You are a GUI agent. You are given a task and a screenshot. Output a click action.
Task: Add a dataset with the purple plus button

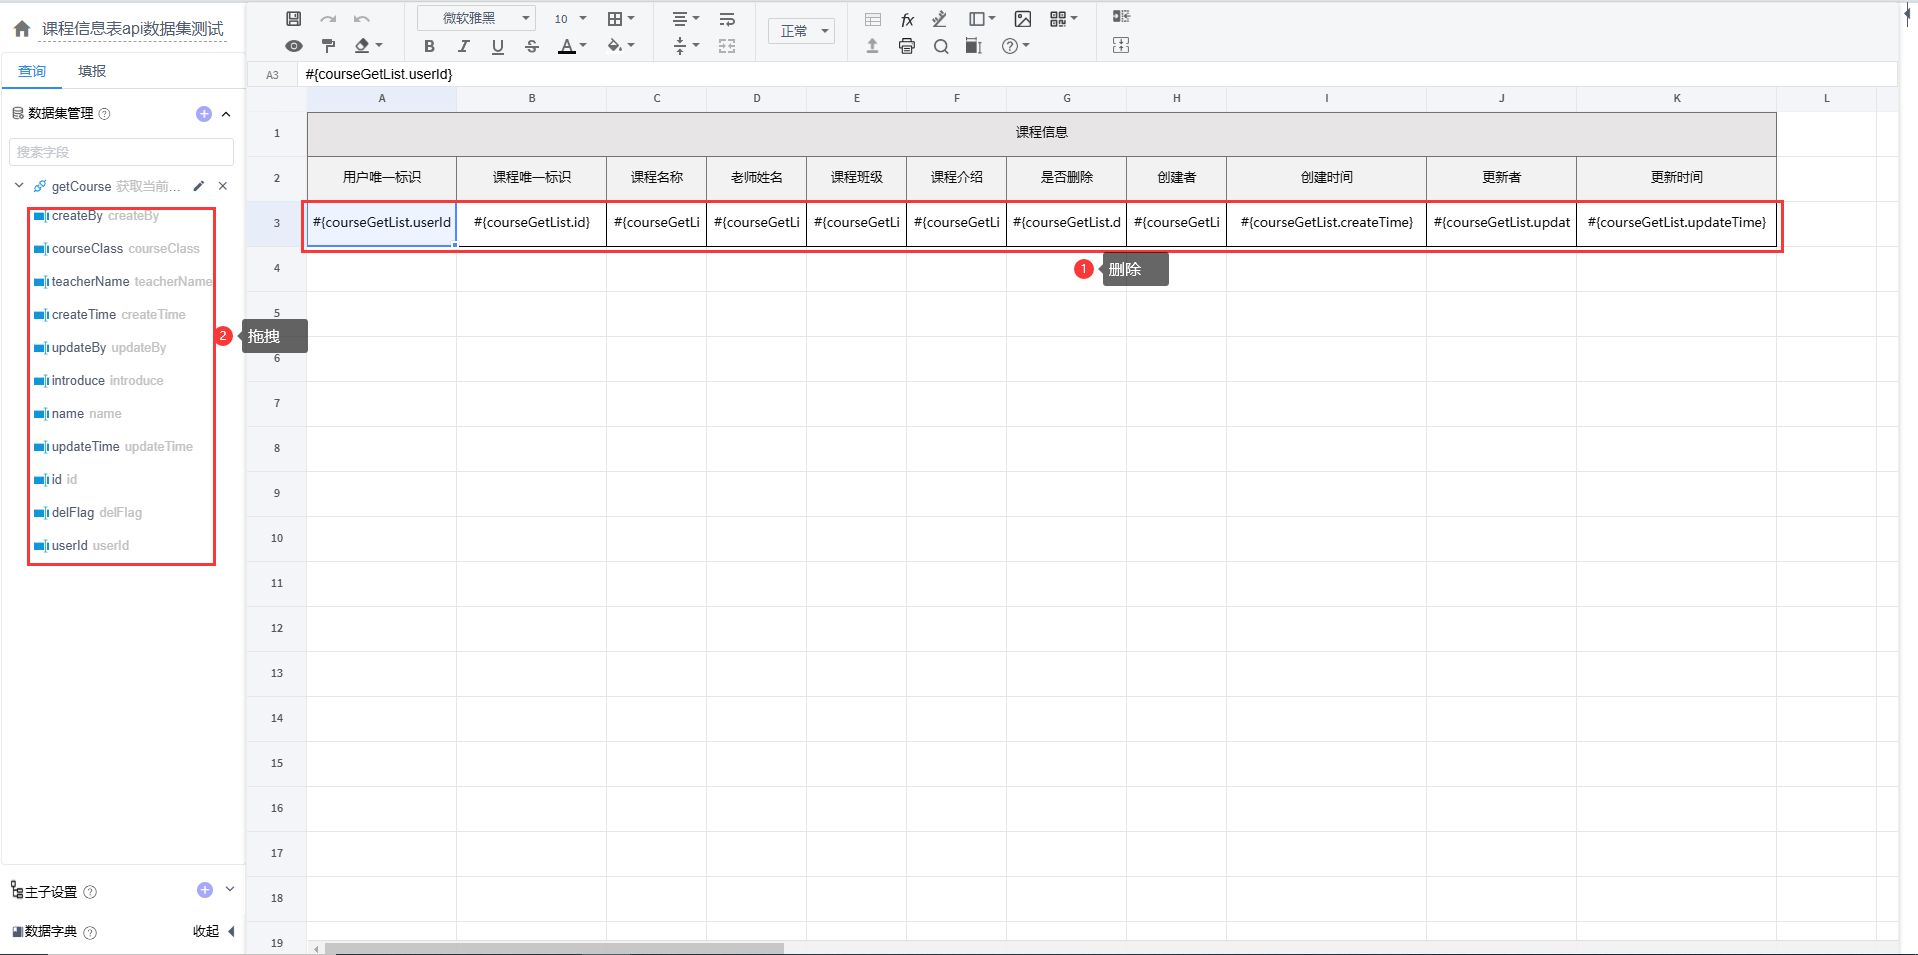point(204,114)
